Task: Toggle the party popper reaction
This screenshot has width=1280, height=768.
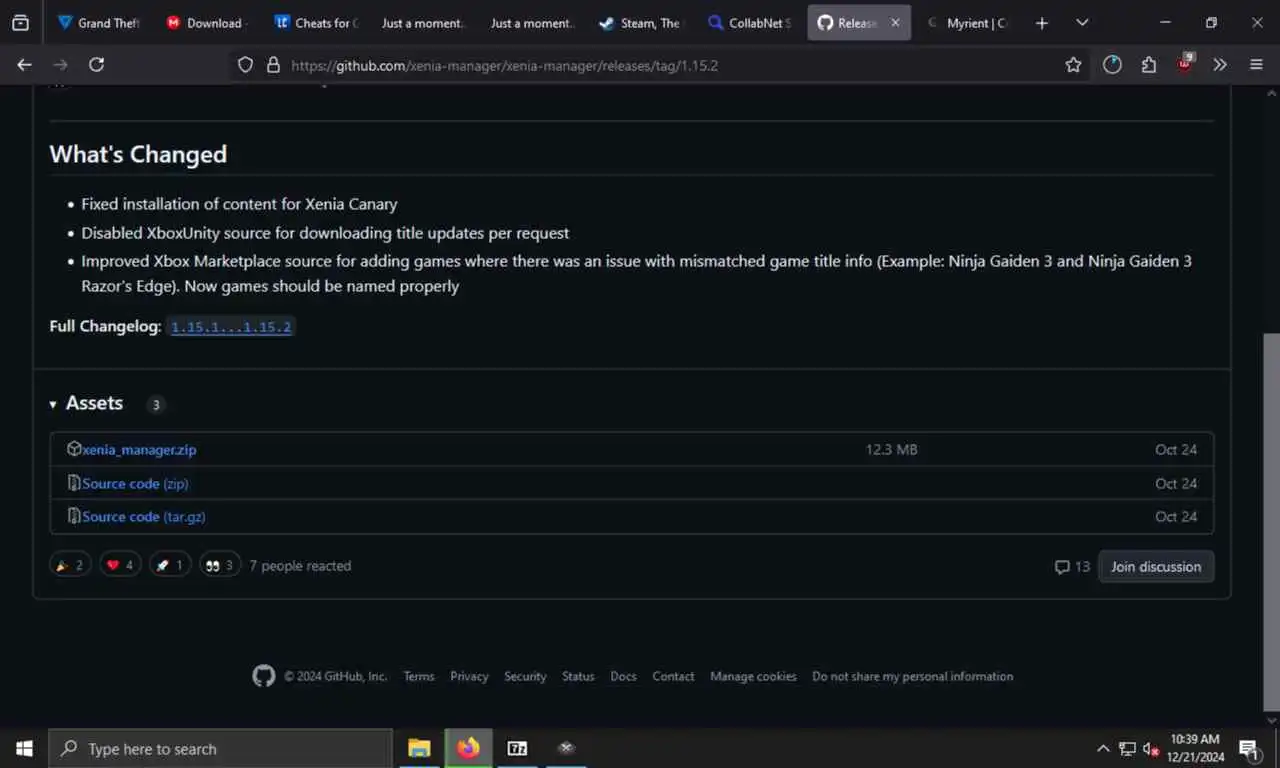Action: [70, 565]
